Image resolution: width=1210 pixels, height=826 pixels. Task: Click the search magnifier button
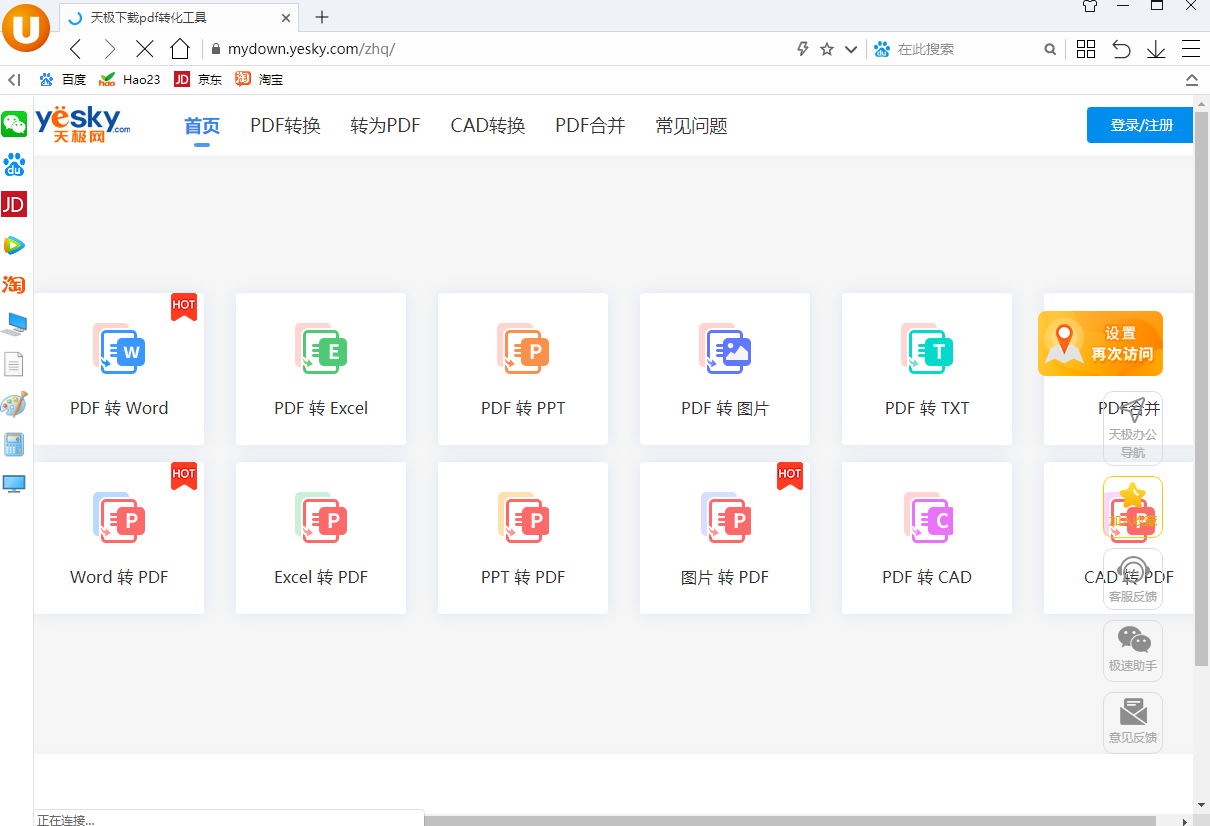(1050, 49)
